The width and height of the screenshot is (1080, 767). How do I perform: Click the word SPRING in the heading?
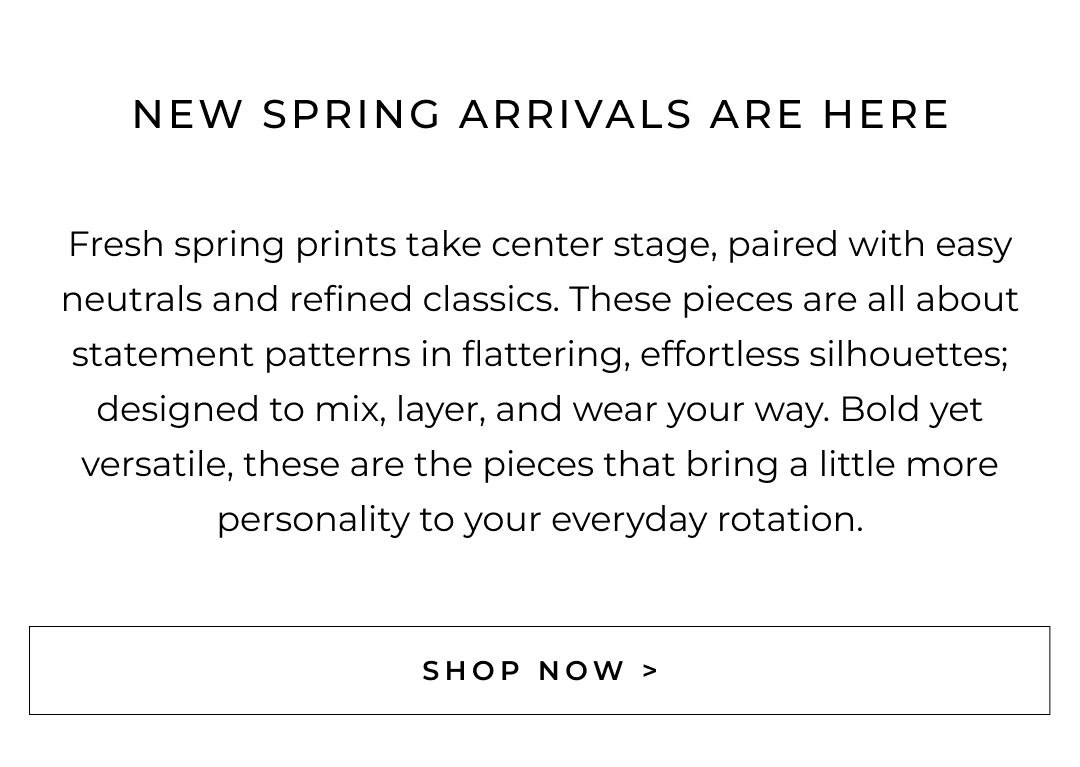(351, 115)
